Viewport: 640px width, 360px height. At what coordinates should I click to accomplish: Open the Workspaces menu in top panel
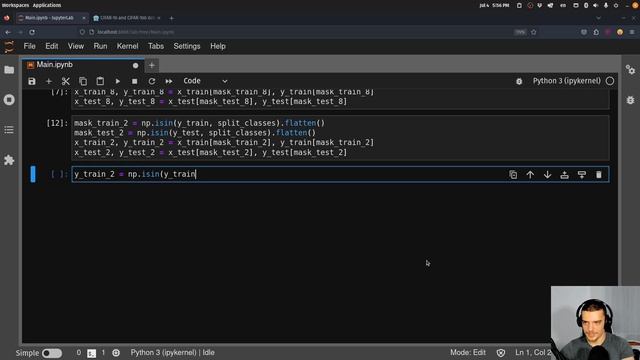click(16, 5)
